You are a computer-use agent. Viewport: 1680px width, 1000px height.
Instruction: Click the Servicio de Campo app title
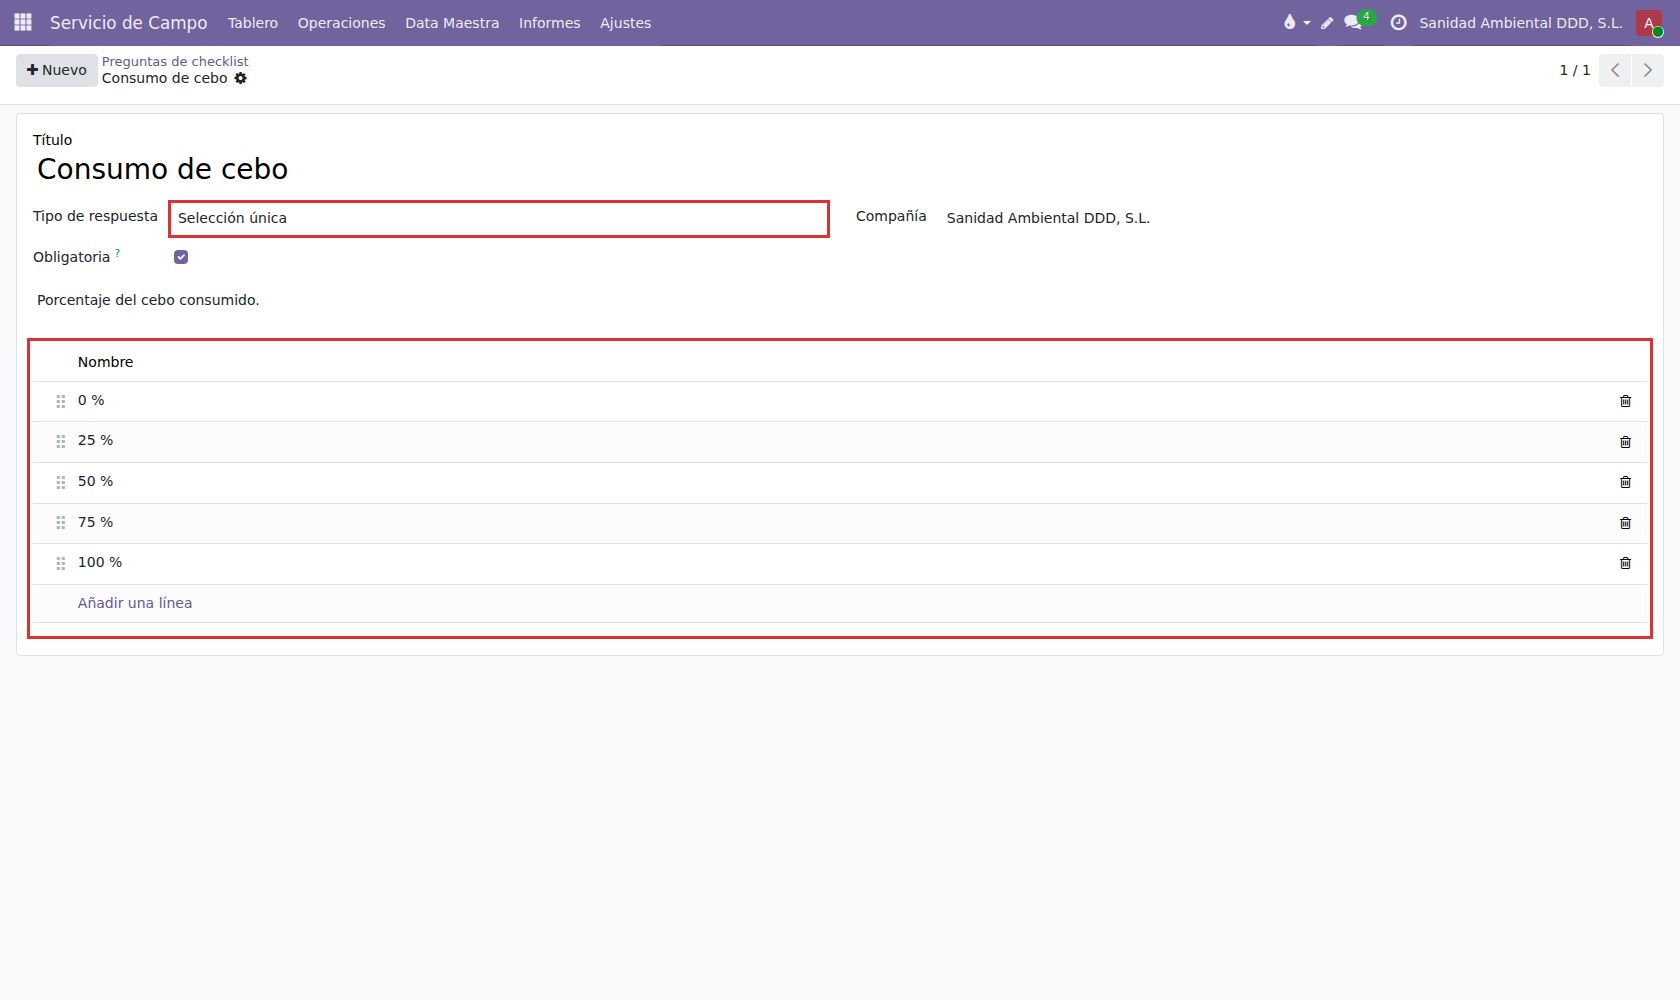pyautogui.click(x=129, y=22)
